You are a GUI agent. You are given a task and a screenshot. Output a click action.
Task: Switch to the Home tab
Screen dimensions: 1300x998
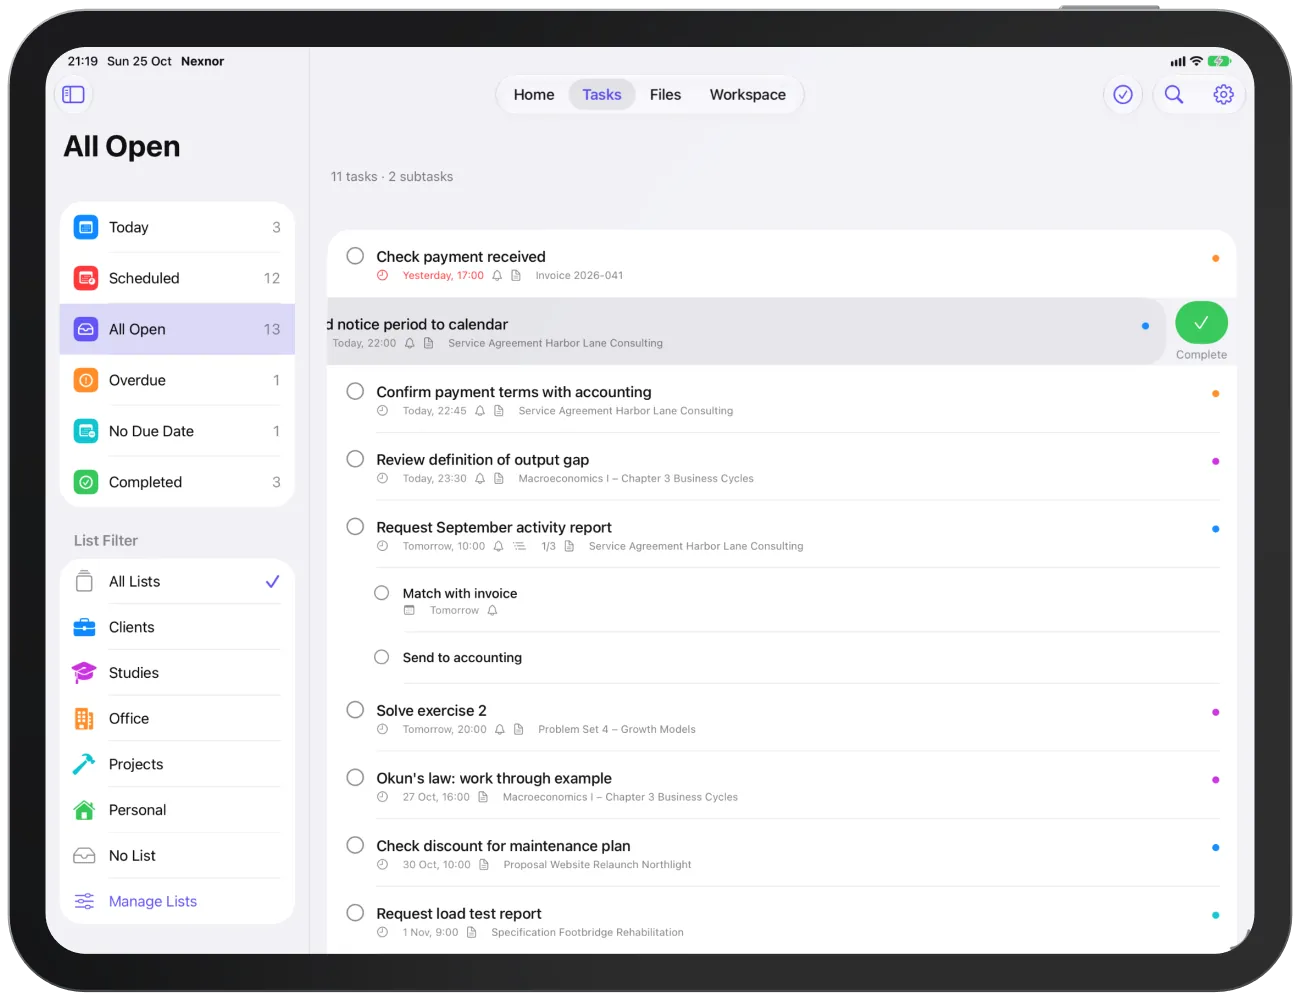(x=534, y=95)
